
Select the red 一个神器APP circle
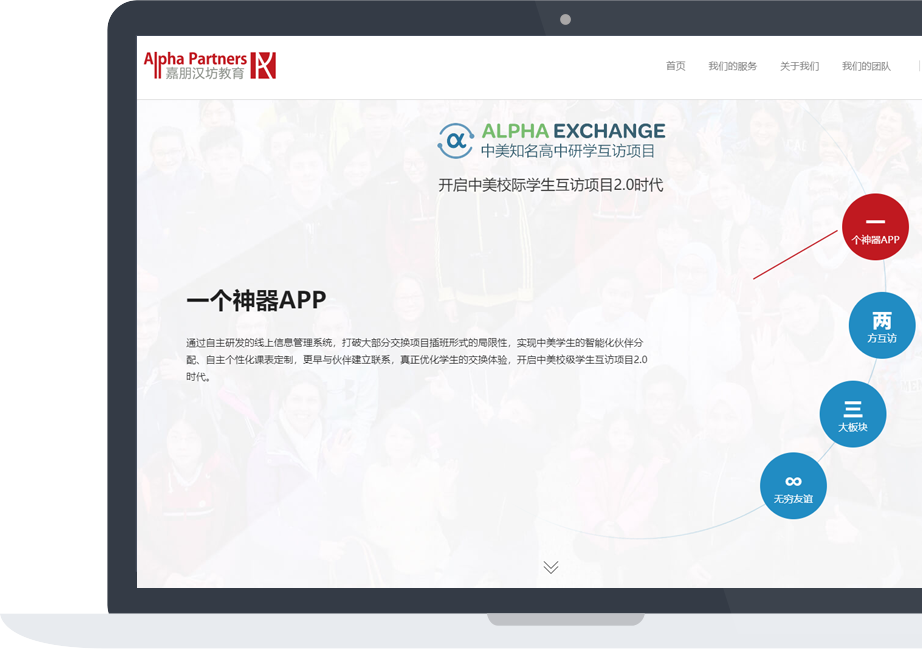point(875,227)
